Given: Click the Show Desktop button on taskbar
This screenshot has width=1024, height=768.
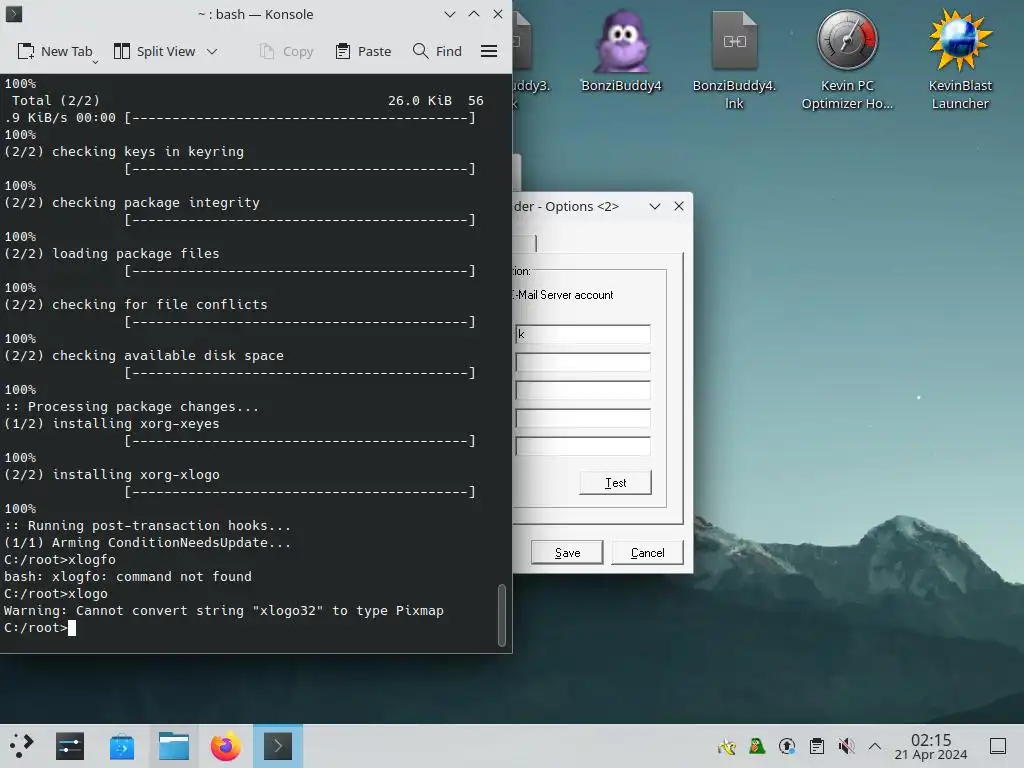Looking at the screenshot, I should pyautogui.click(x=998, y=746).
